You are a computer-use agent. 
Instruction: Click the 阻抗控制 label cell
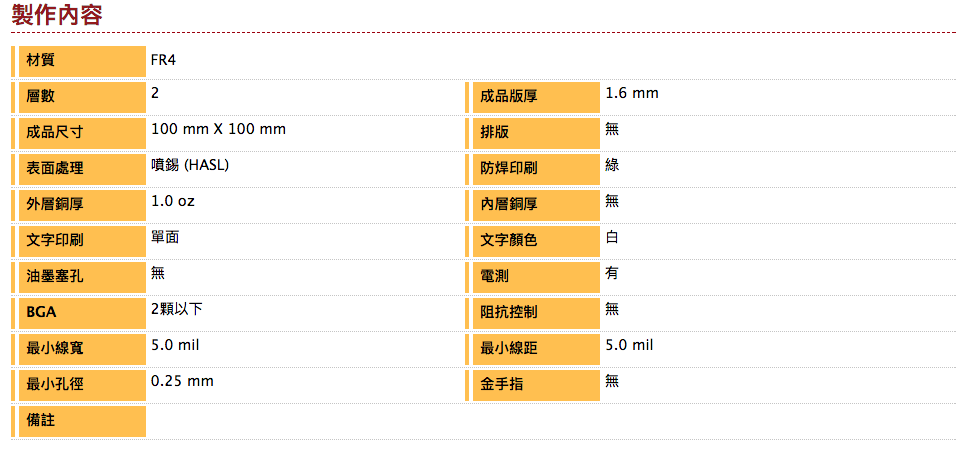tap(535, 313)
